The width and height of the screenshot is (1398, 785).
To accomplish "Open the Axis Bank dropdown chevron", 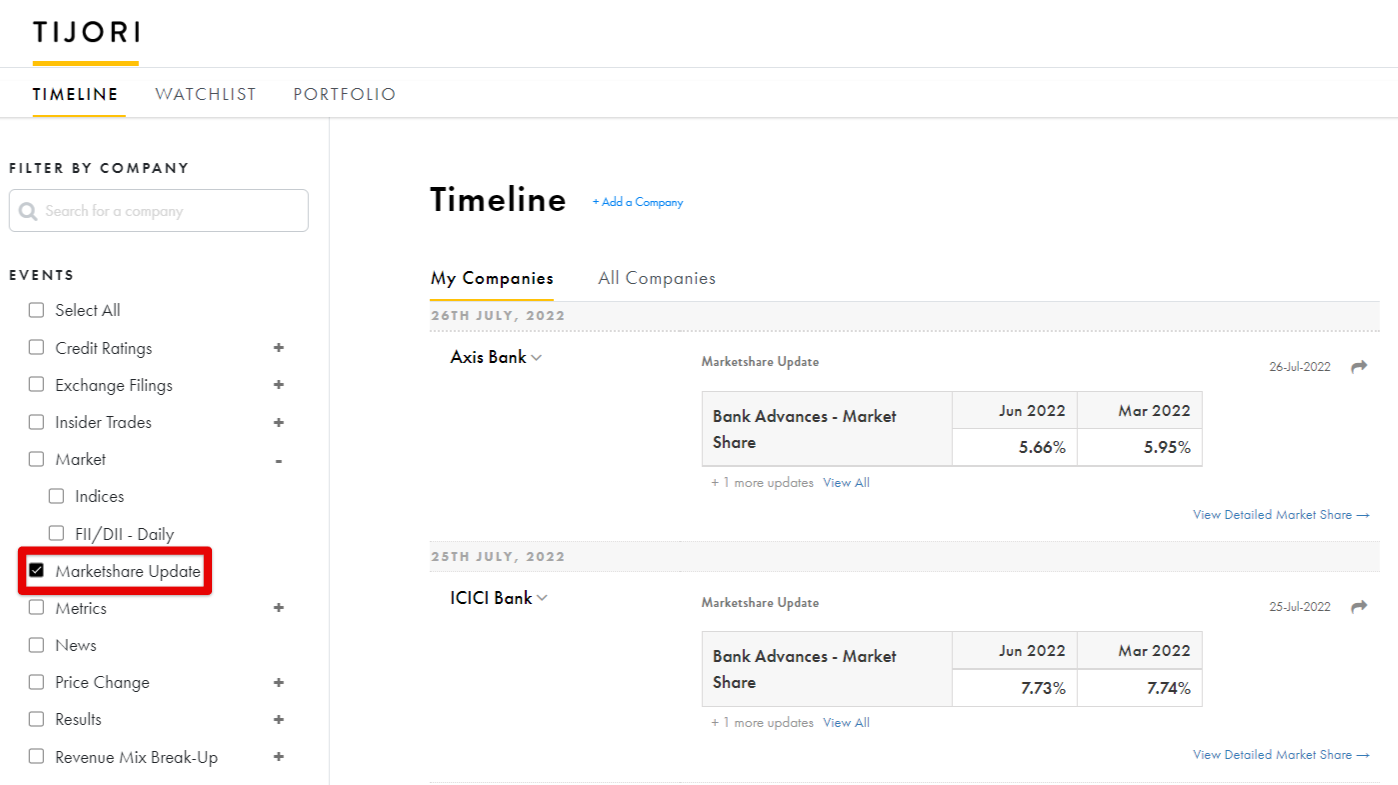I will click(537, 358).
